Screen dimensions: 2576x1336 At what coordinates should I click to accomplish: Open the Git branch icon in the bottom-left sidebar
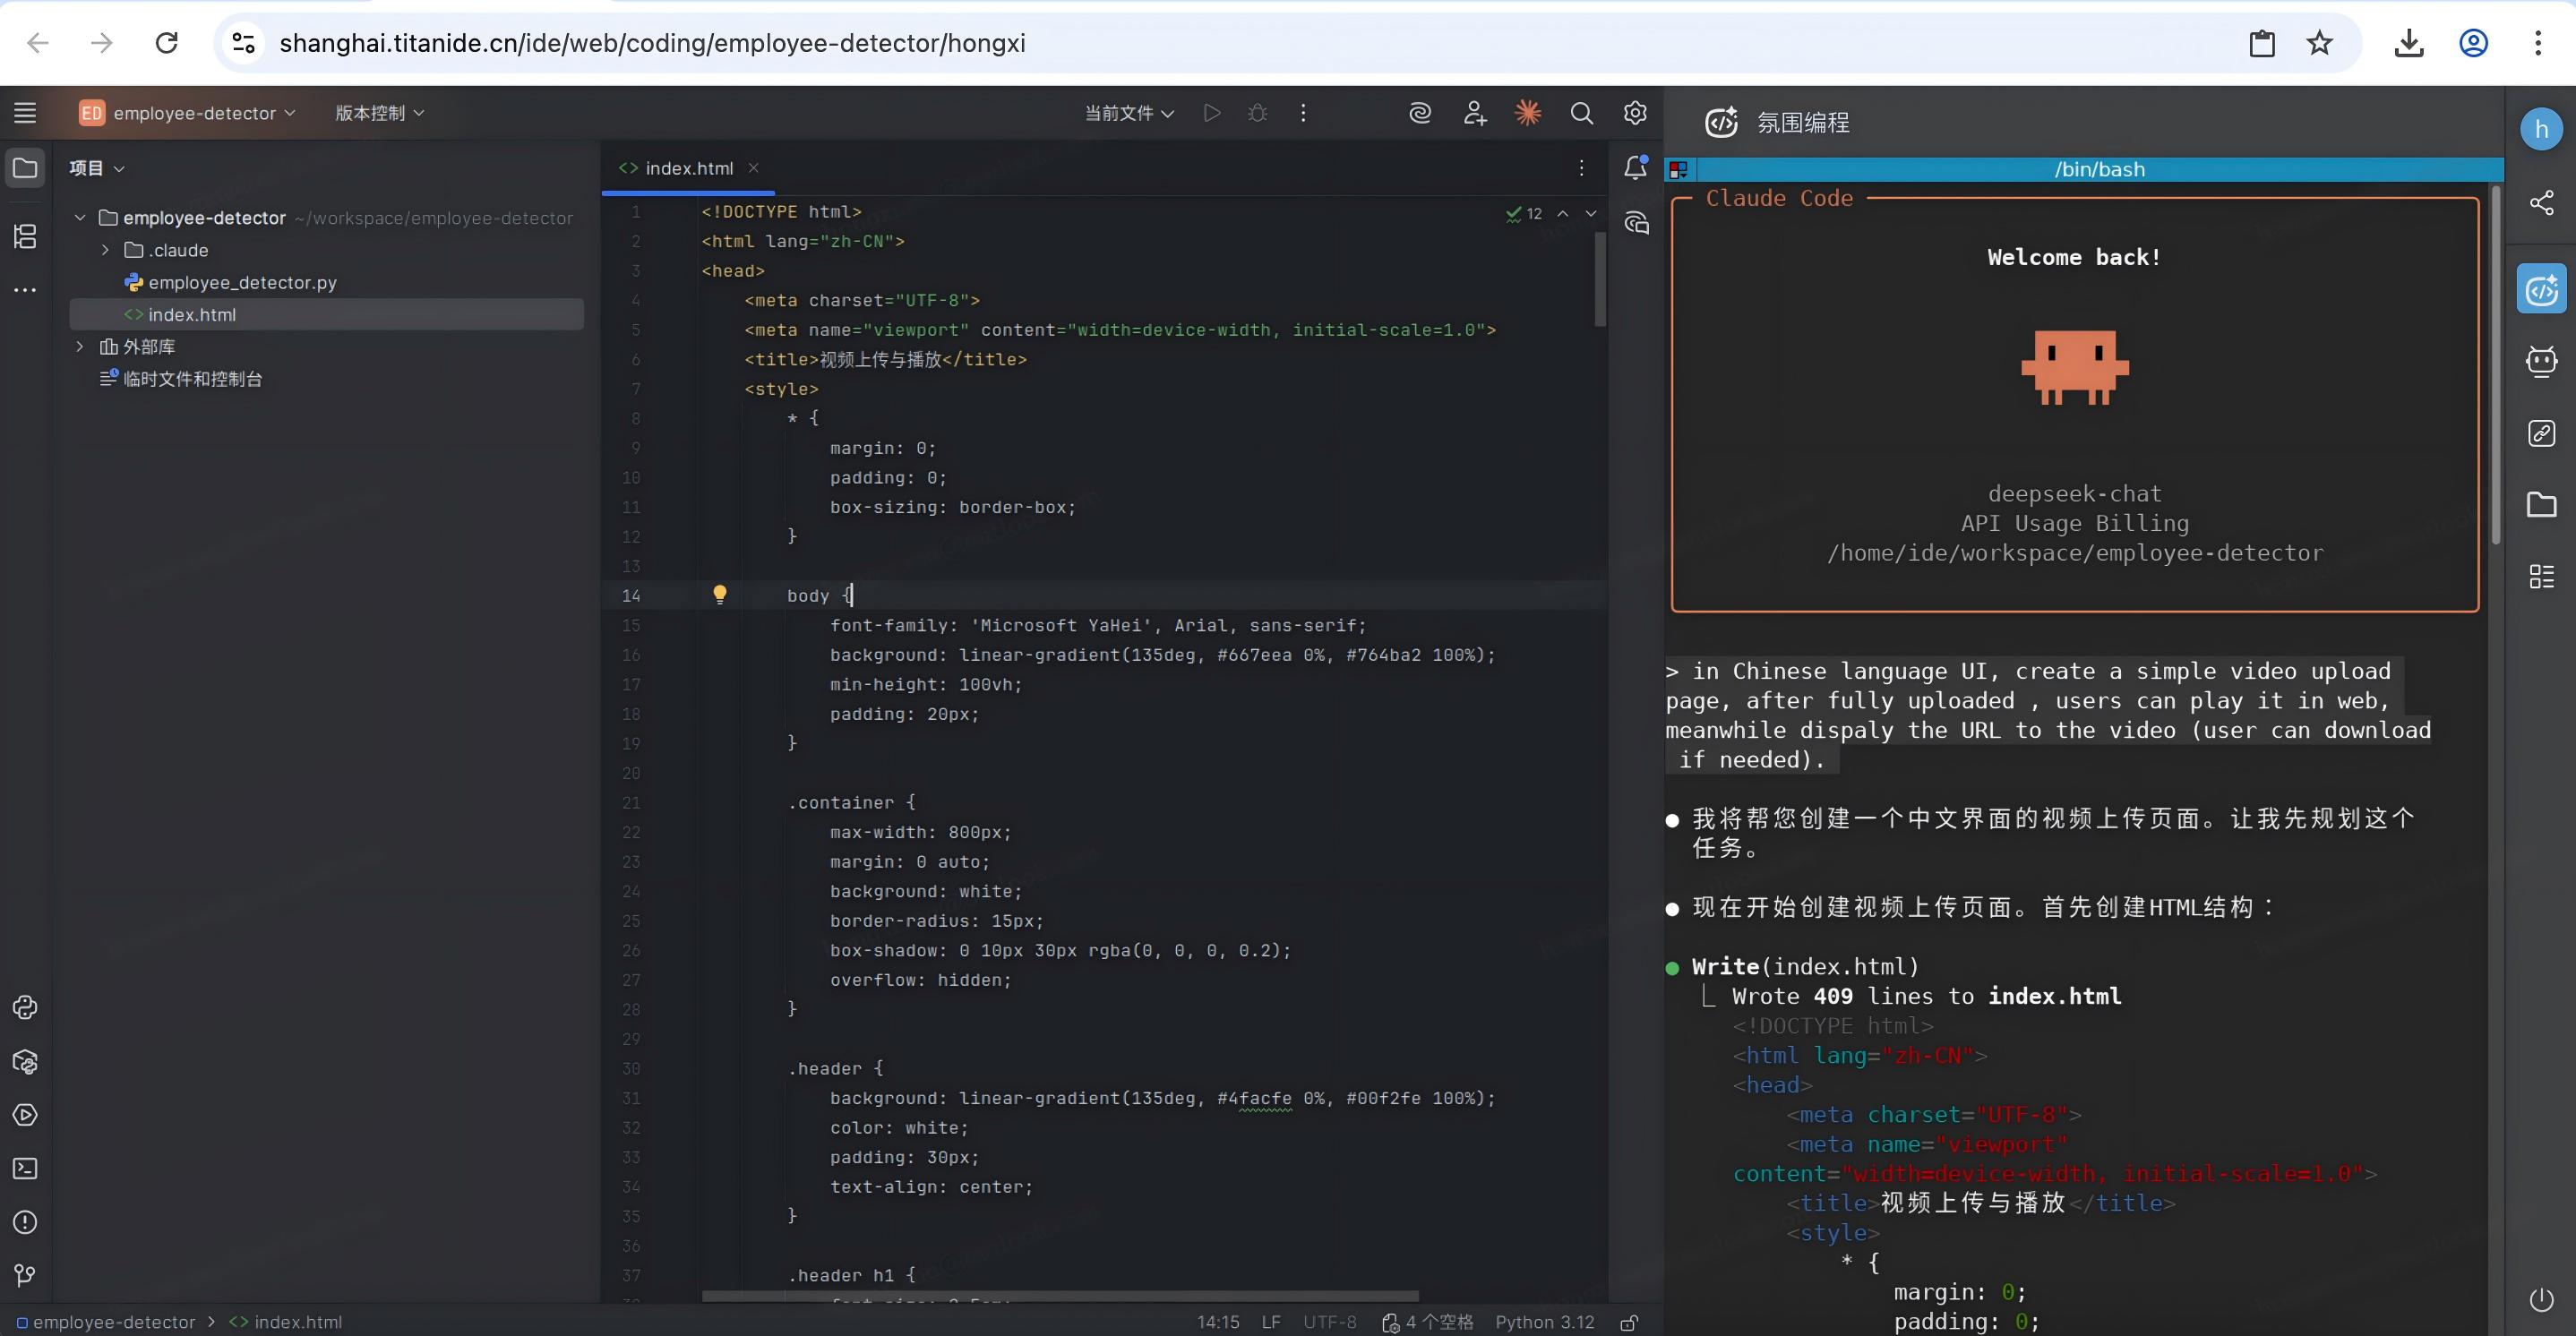click(x=25, y=1275)
